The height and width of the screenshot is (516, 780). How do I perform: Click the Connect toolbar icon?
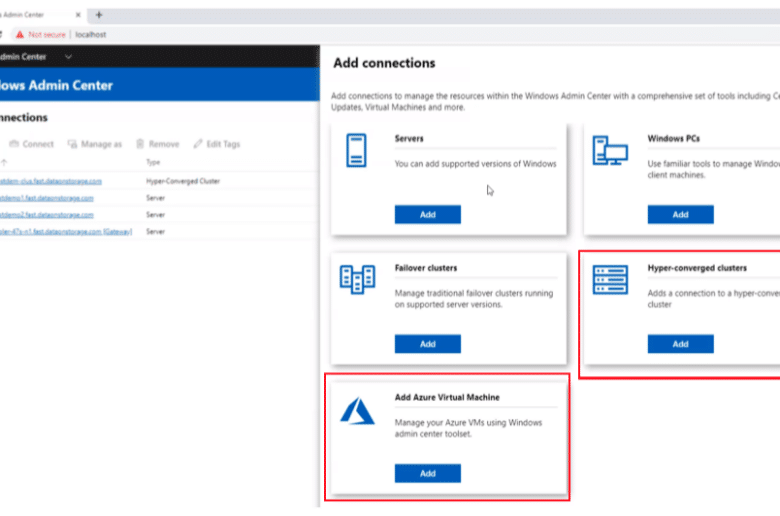[x=14, y=144]
